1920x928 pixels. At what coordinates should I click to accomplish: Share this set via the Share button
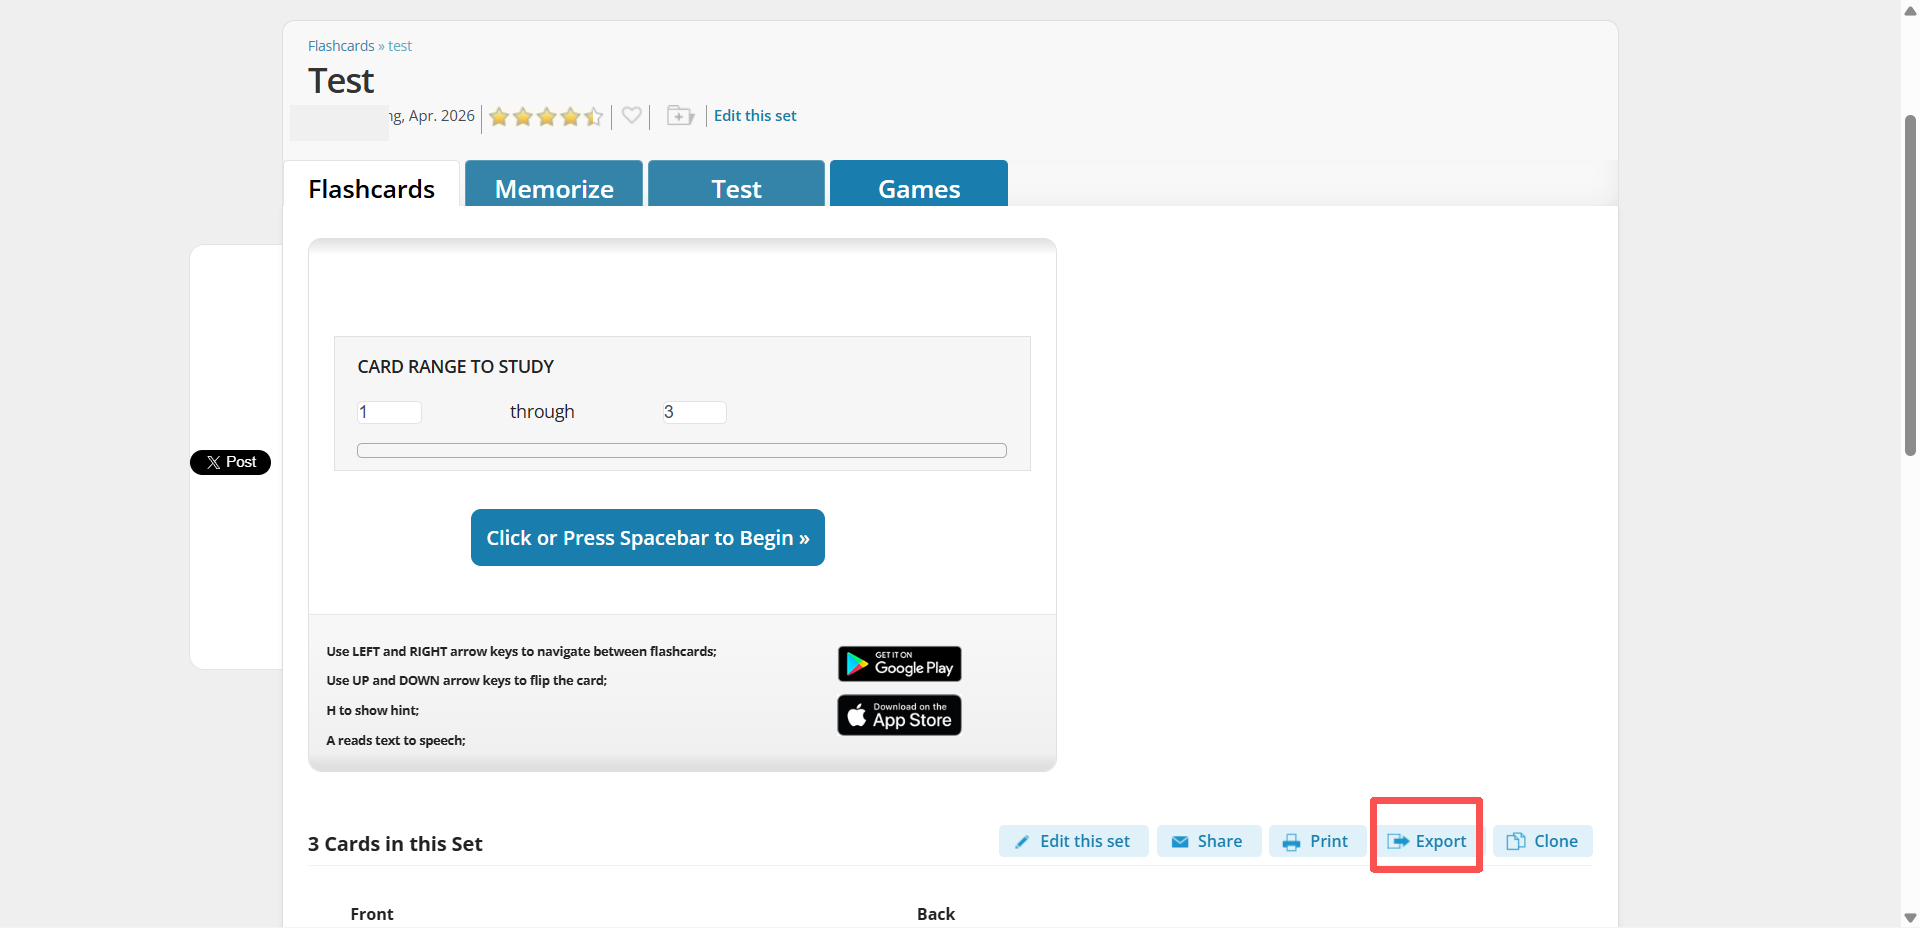1208,841
